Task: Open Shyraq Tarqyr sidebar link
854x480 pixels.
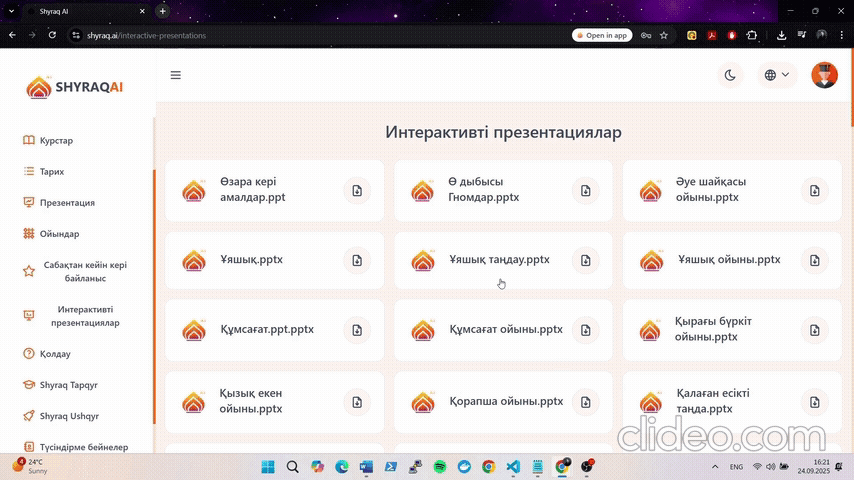Action: pos(68,385)
